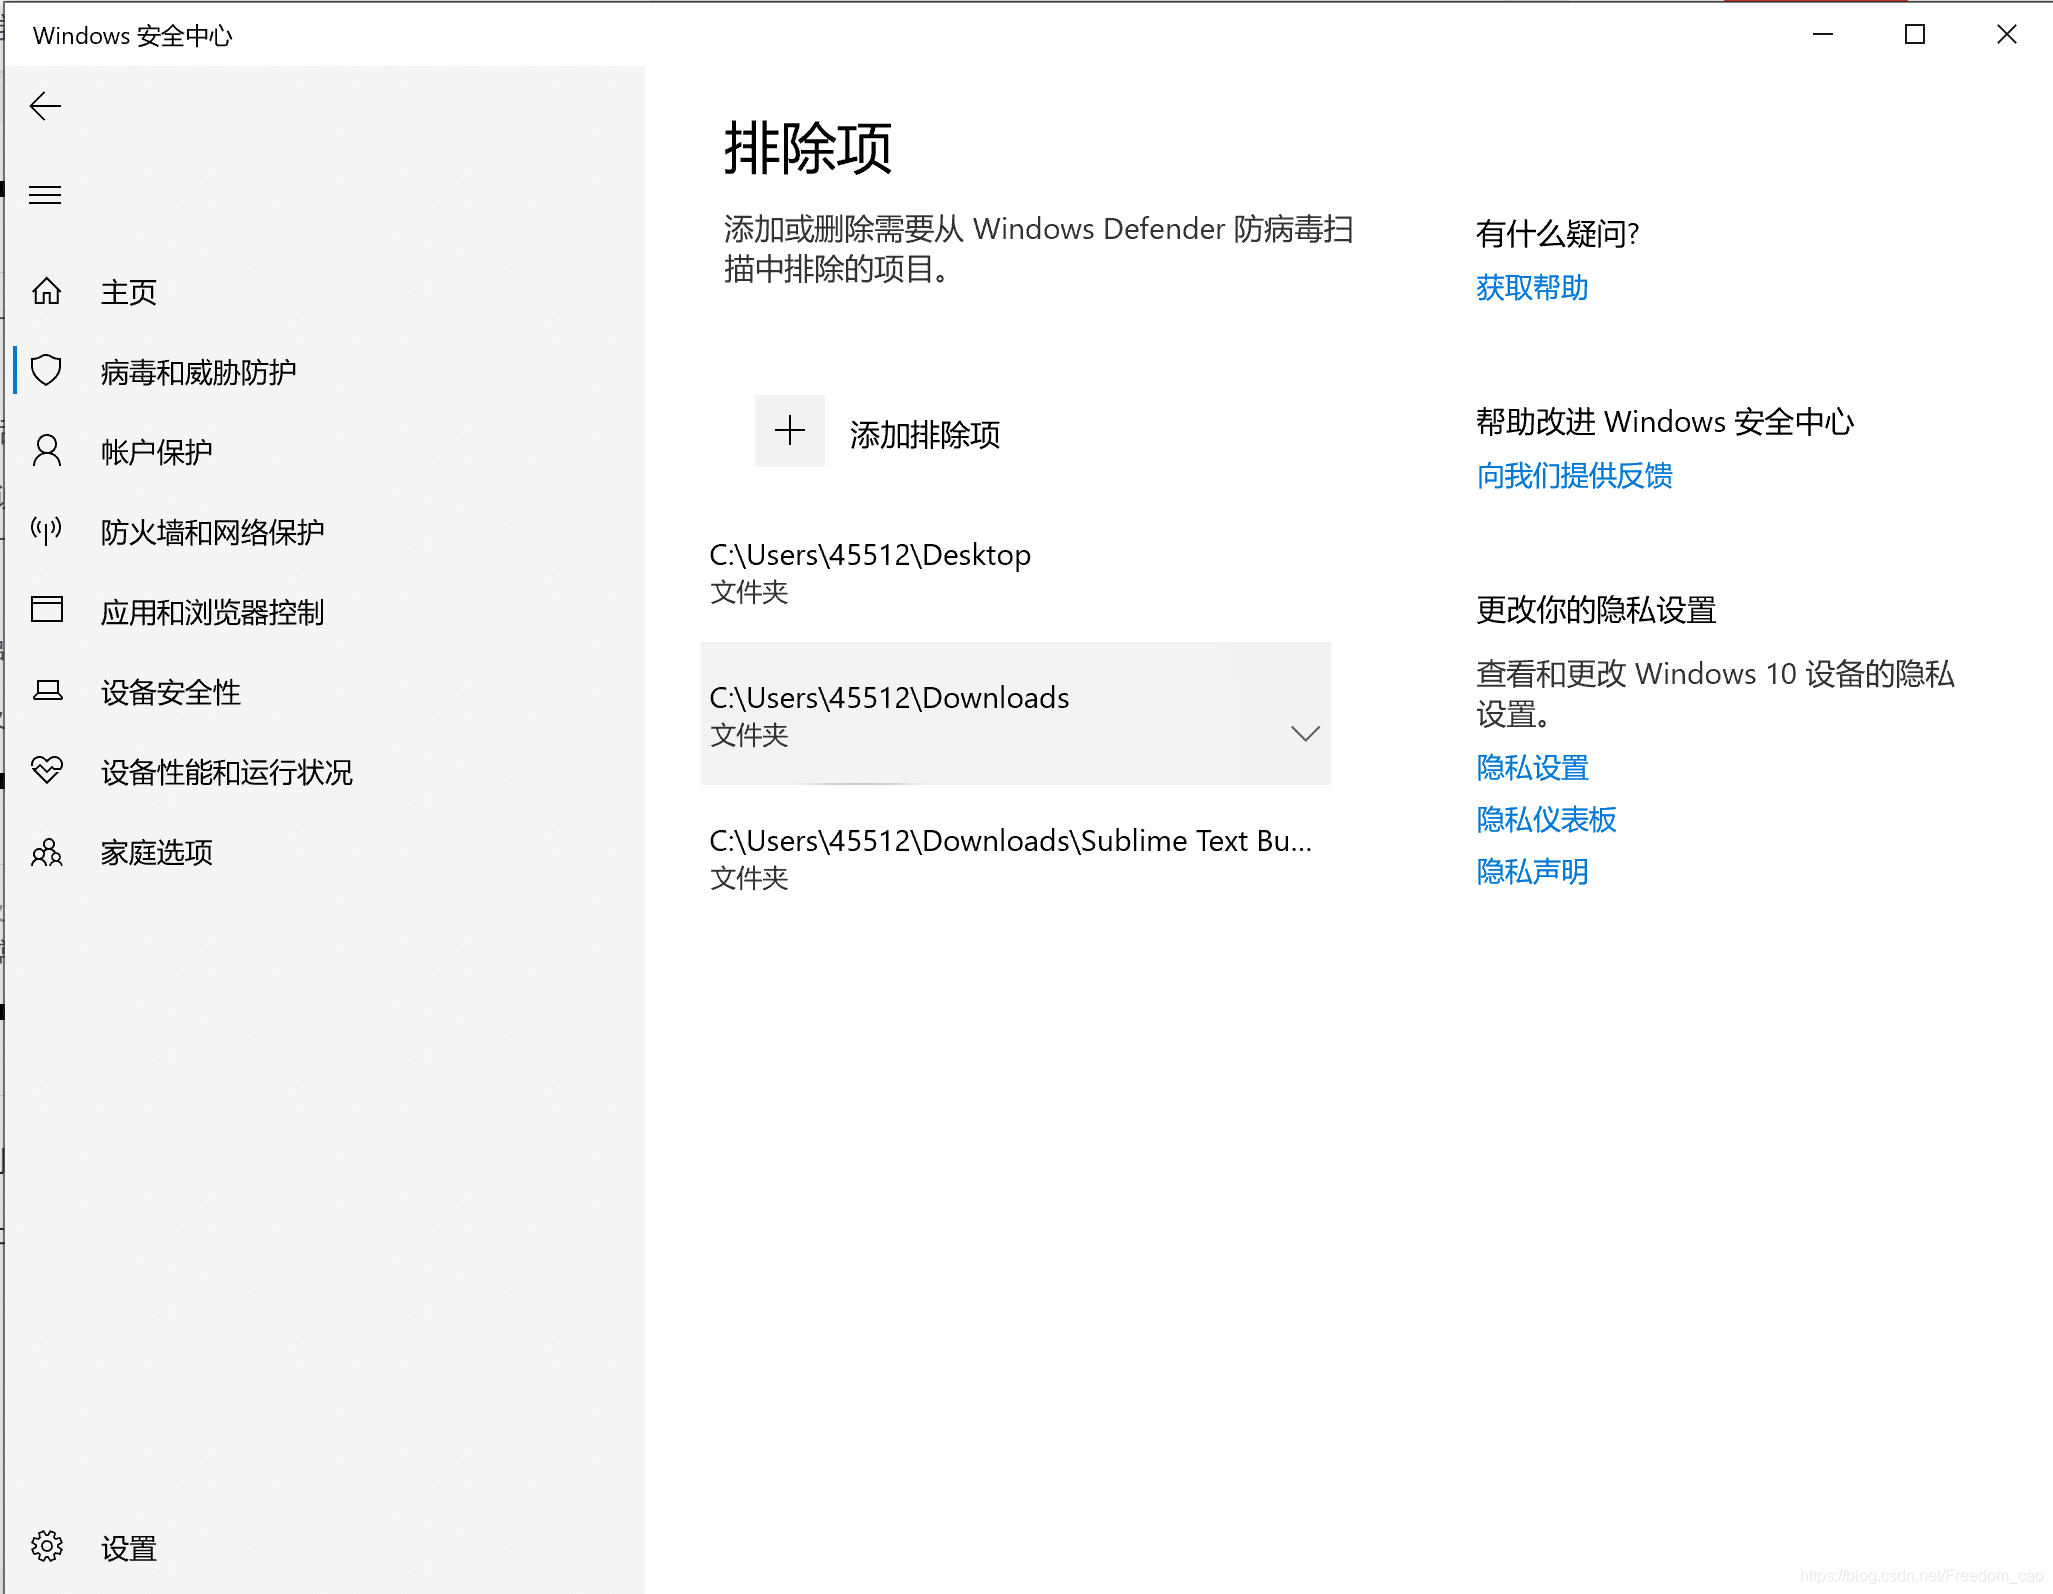Select 病毒和威胁防护 in the sidebar
Viewport: 2053px width, 1594px height.
point(324,372)
